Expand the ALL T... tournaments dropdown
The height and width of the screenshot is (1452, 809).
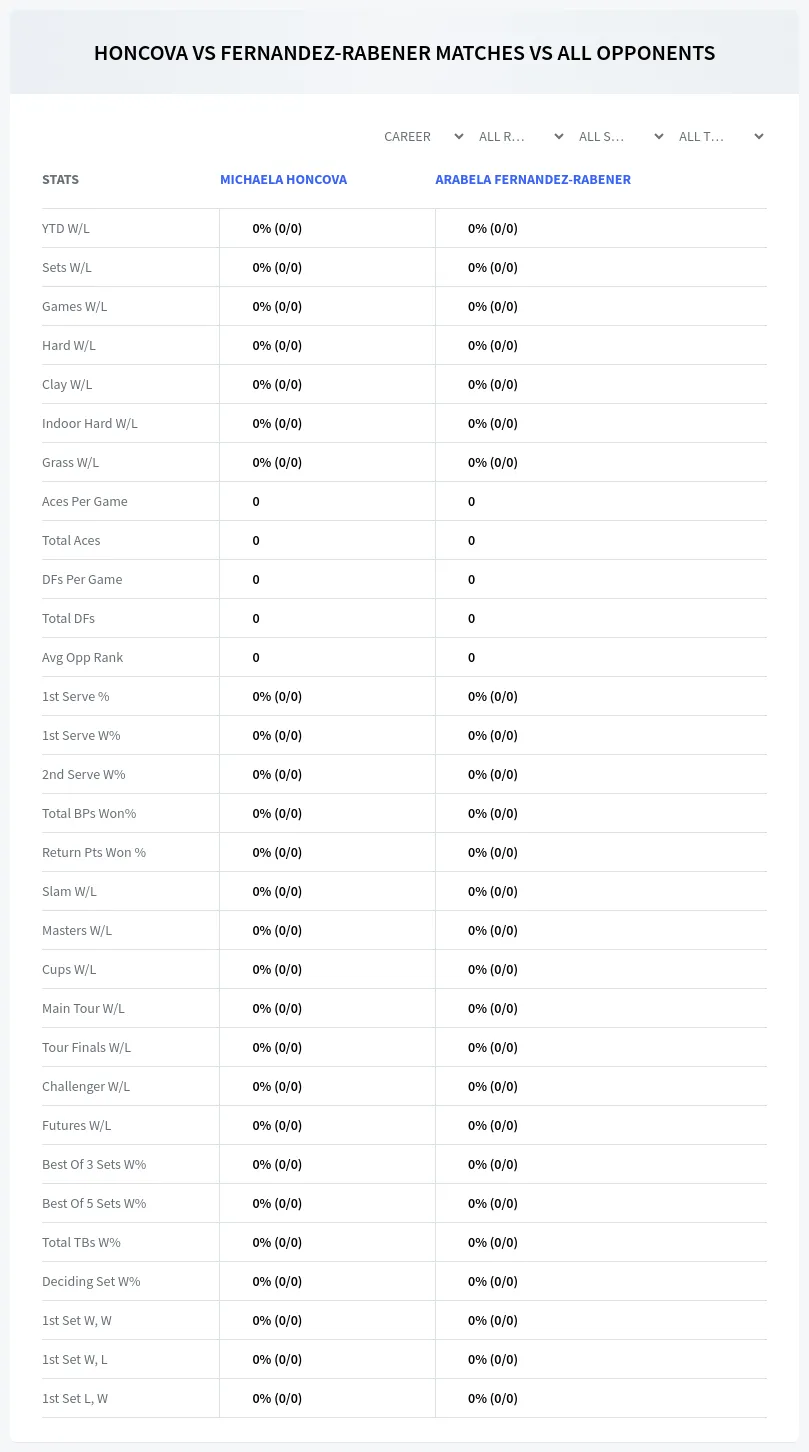tap(720, 136)
